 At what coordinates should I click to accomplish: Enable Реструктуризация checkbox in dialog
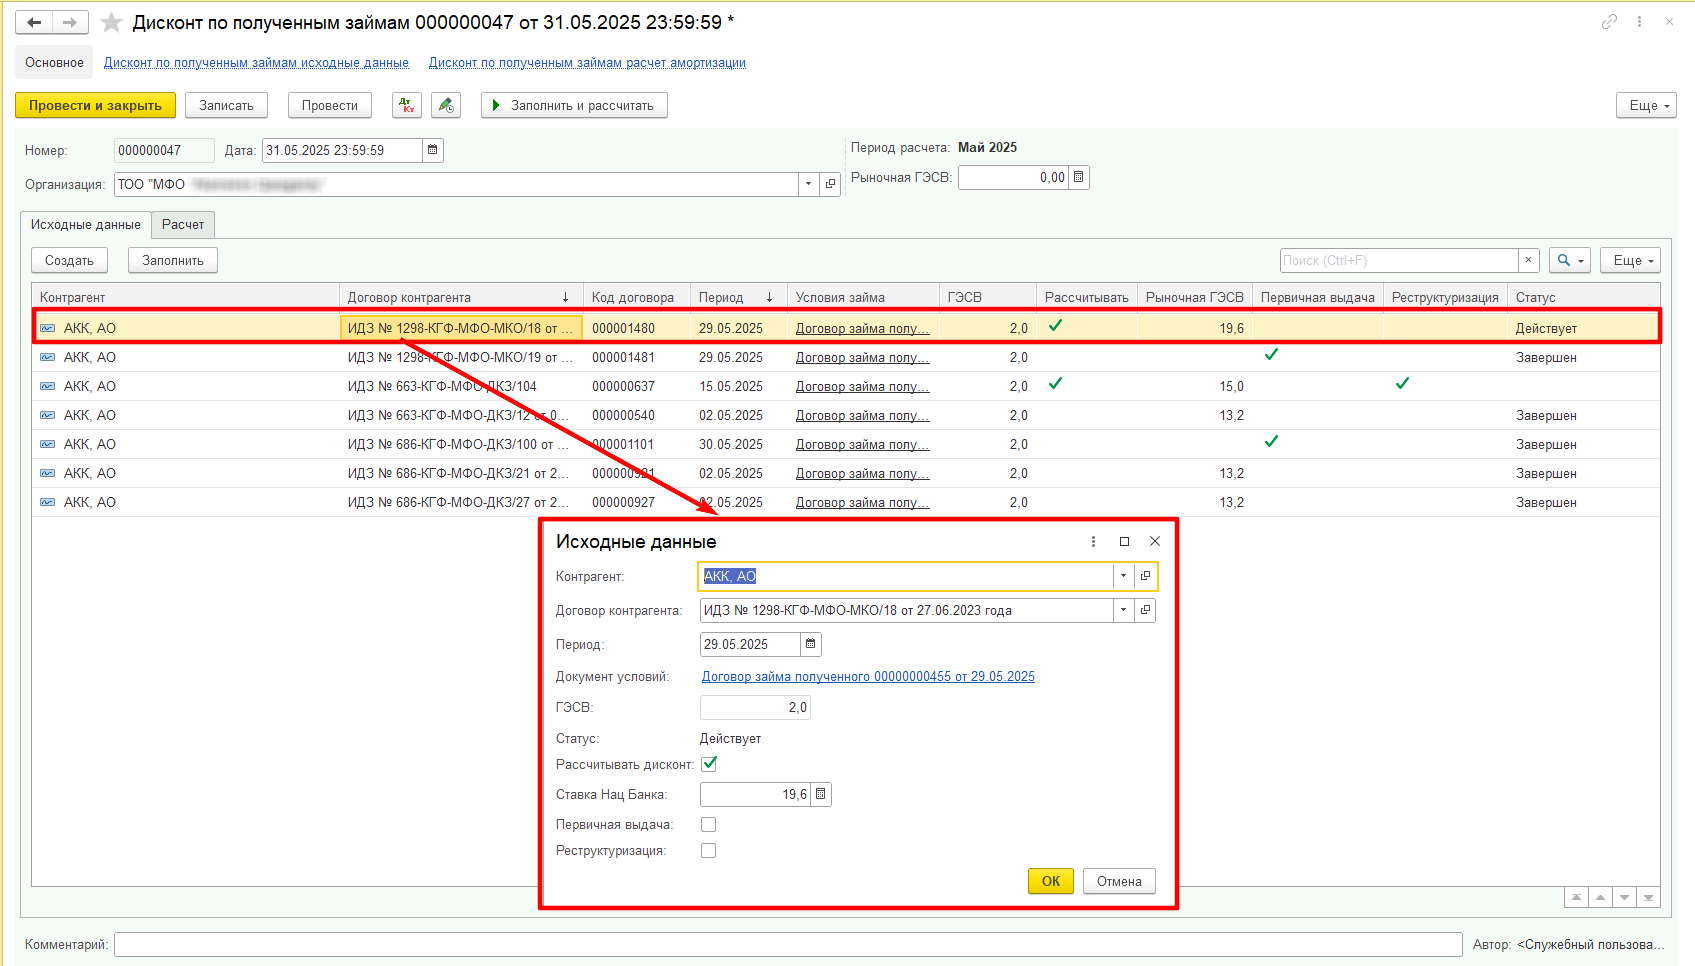coord(709,851)
